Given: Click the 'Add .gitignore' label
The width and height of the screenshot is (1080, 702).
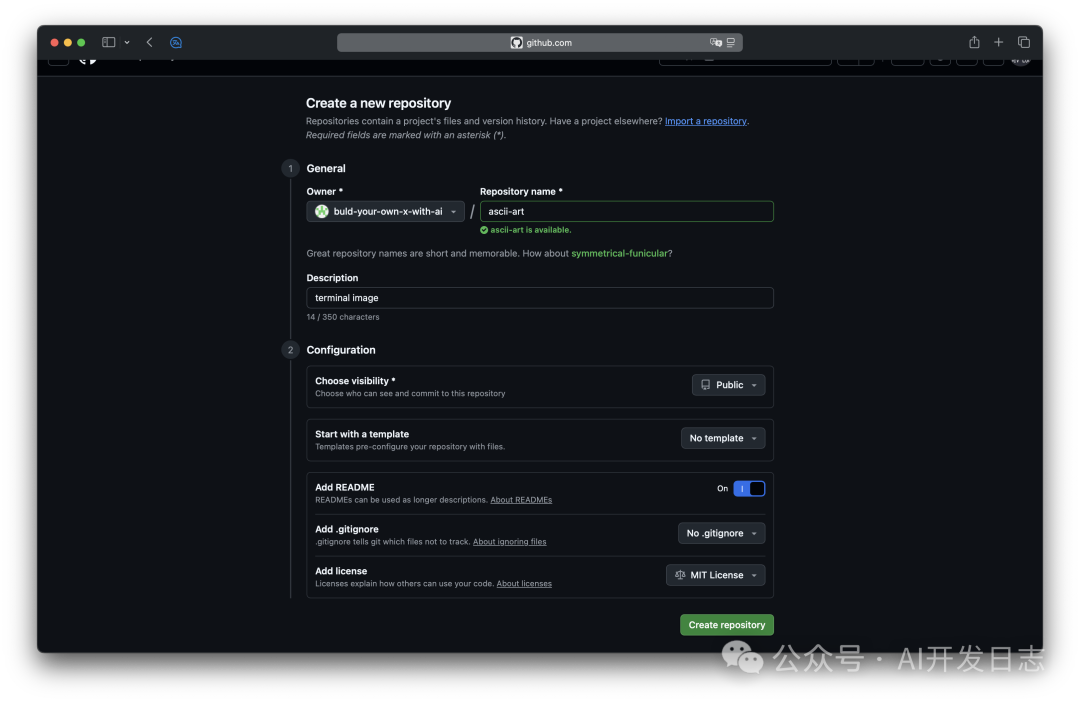Looking at the screenshot, I should point(346,529).
